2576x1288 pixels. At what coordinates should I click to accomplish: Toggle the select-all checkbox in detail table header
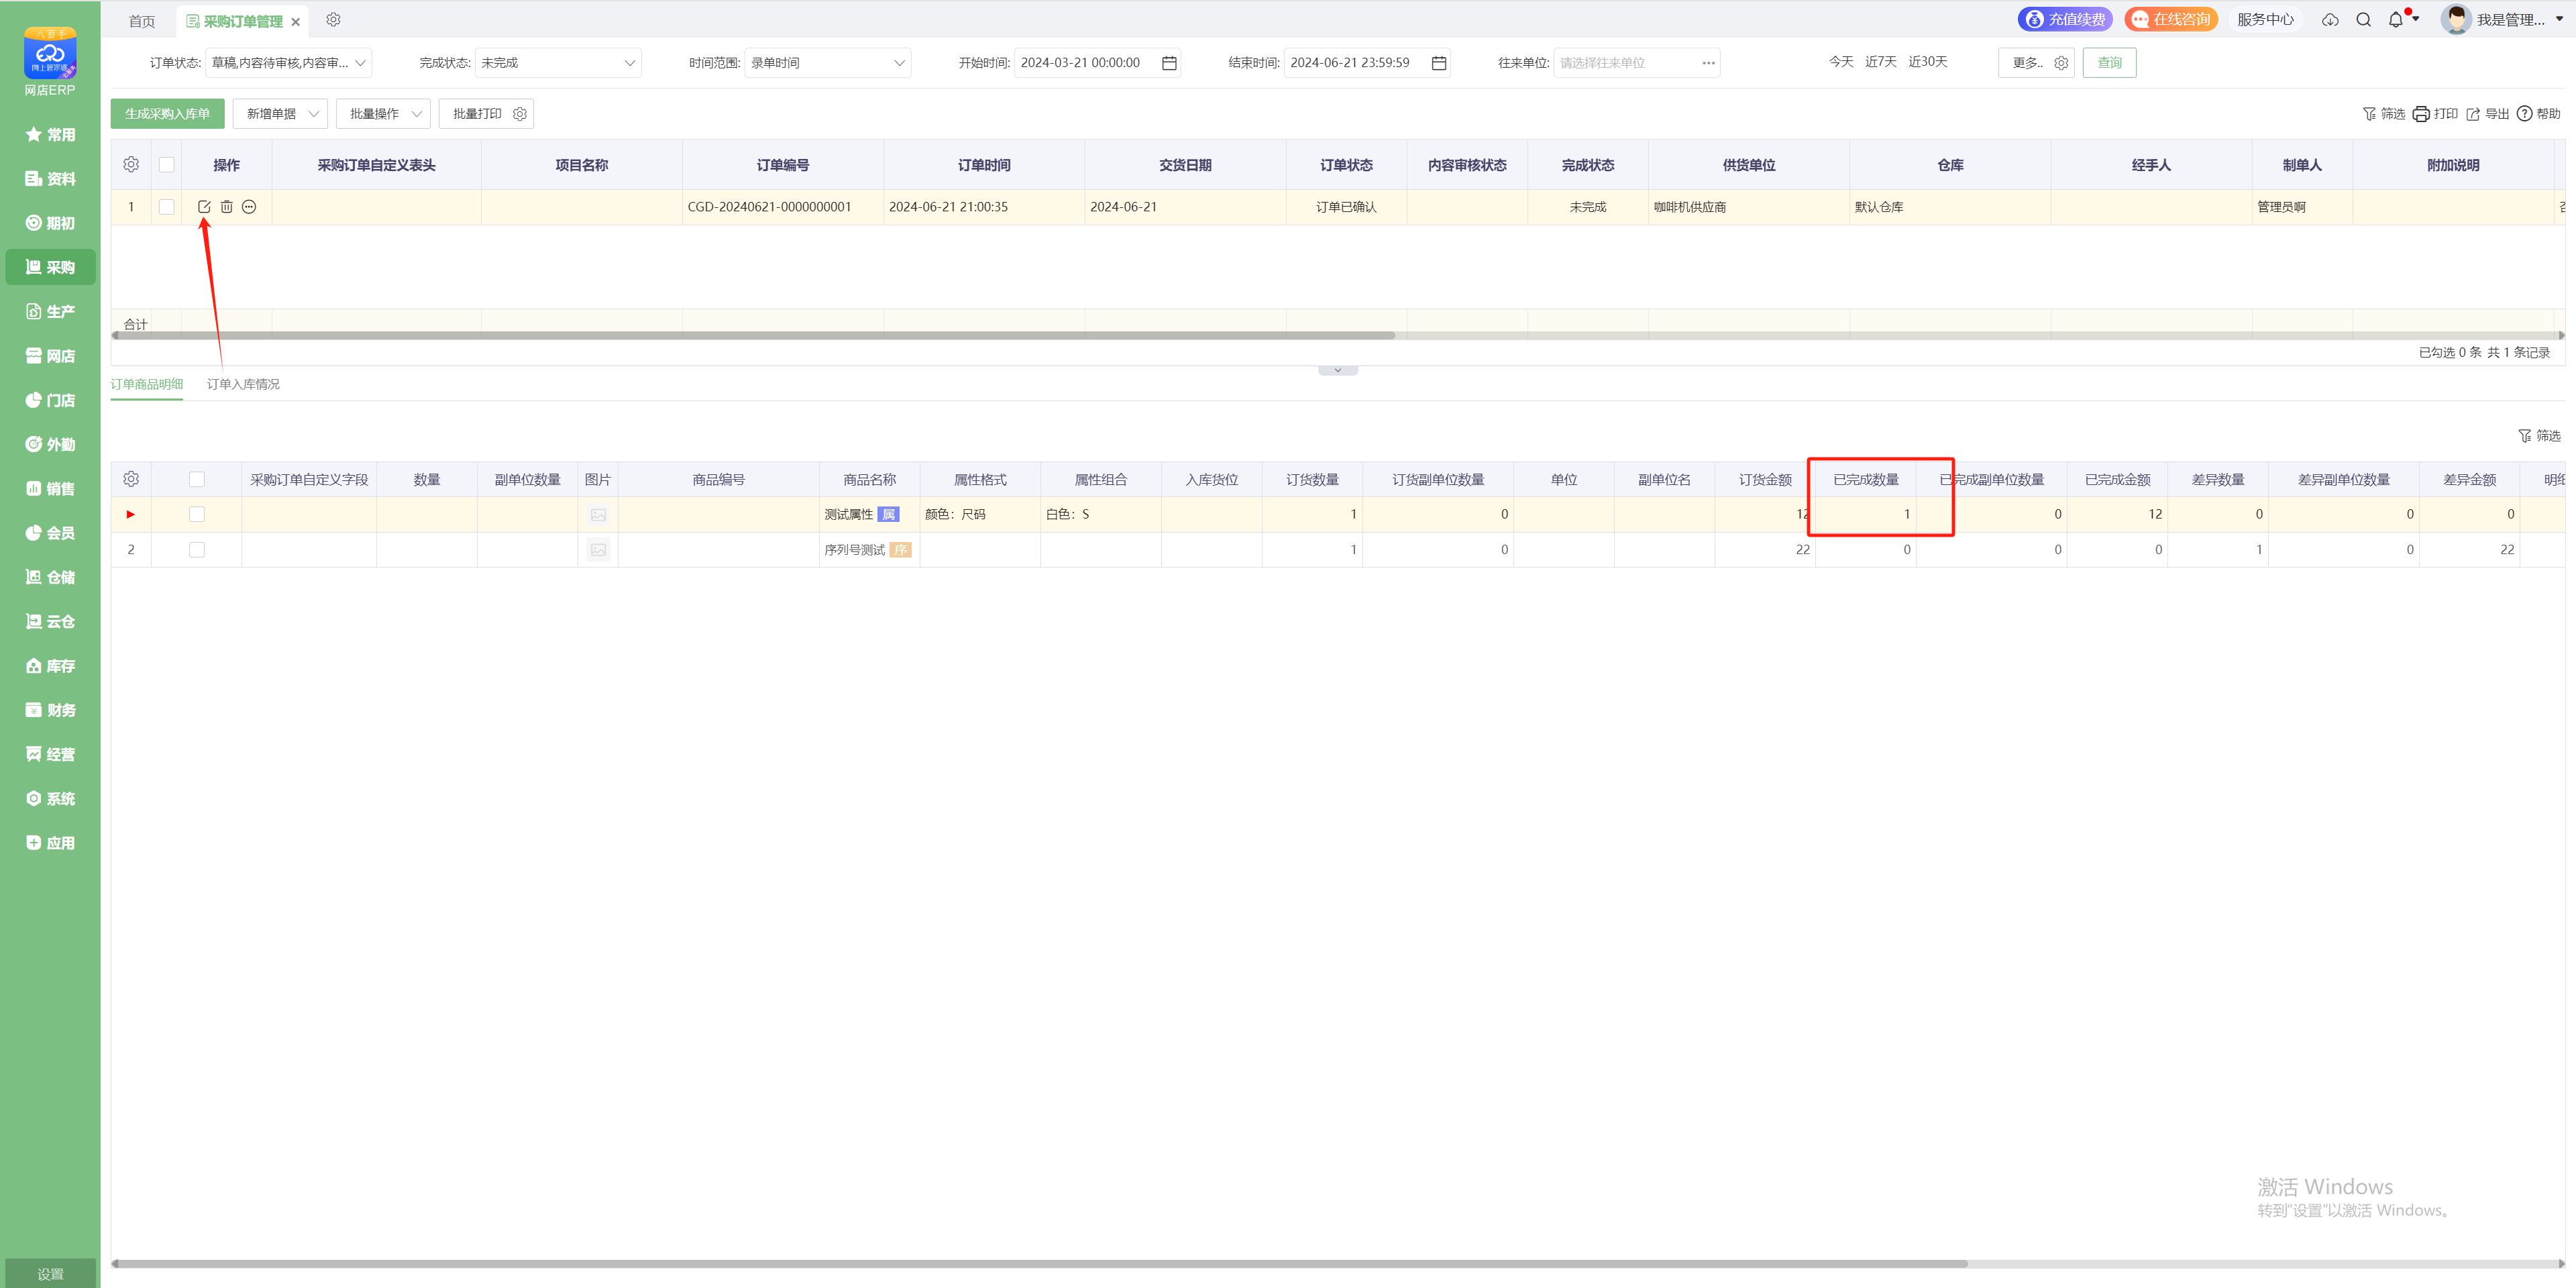197,480
